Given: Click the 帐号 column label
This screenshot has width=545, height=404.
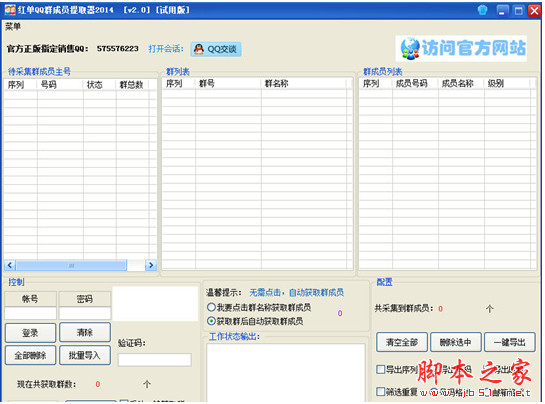Looking at the screenshot, I should pyautogui.click(x=30, y=299).
